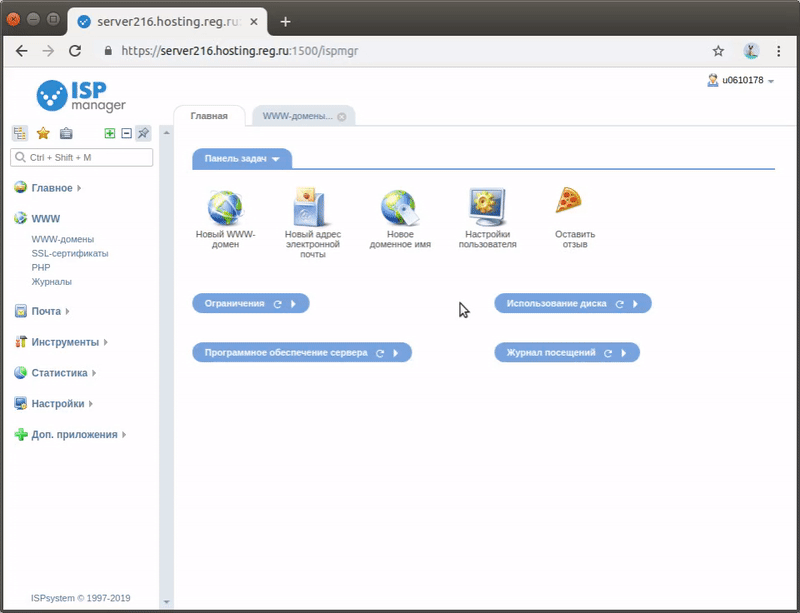Screen dimensions: 800x613
Task: Collapse the Панель задач dropdown
Action: pyautogui.click(x=242, y=158)
